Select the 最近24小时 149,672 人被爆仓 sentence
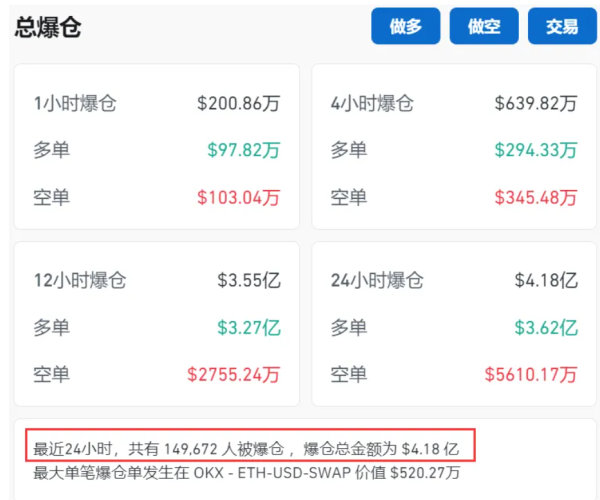This screenshot has width=600, height=500. coord(246,449)
